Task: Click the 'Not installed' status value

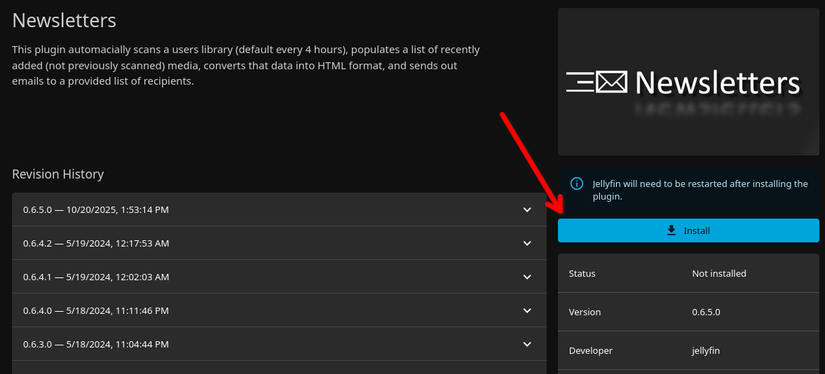Action: (719, 274)
